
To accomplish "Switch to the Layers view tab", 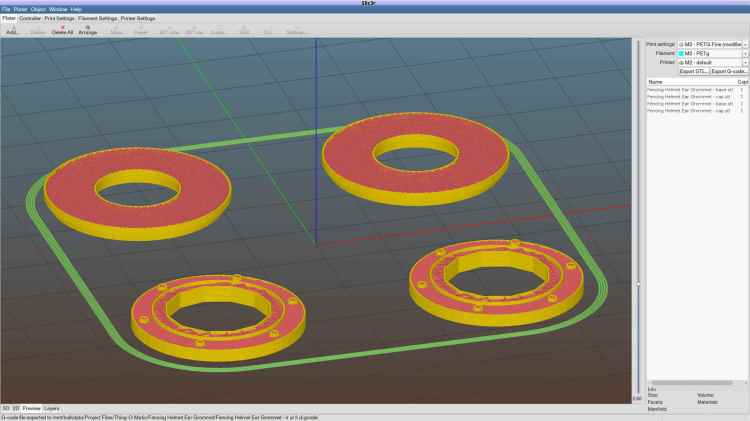I will [x=52, y=408].
